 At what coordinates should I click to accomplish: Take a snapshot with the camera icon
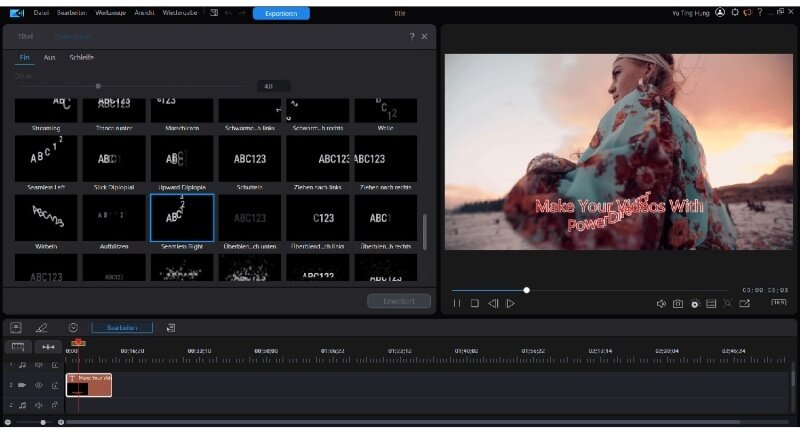[678, 303]
